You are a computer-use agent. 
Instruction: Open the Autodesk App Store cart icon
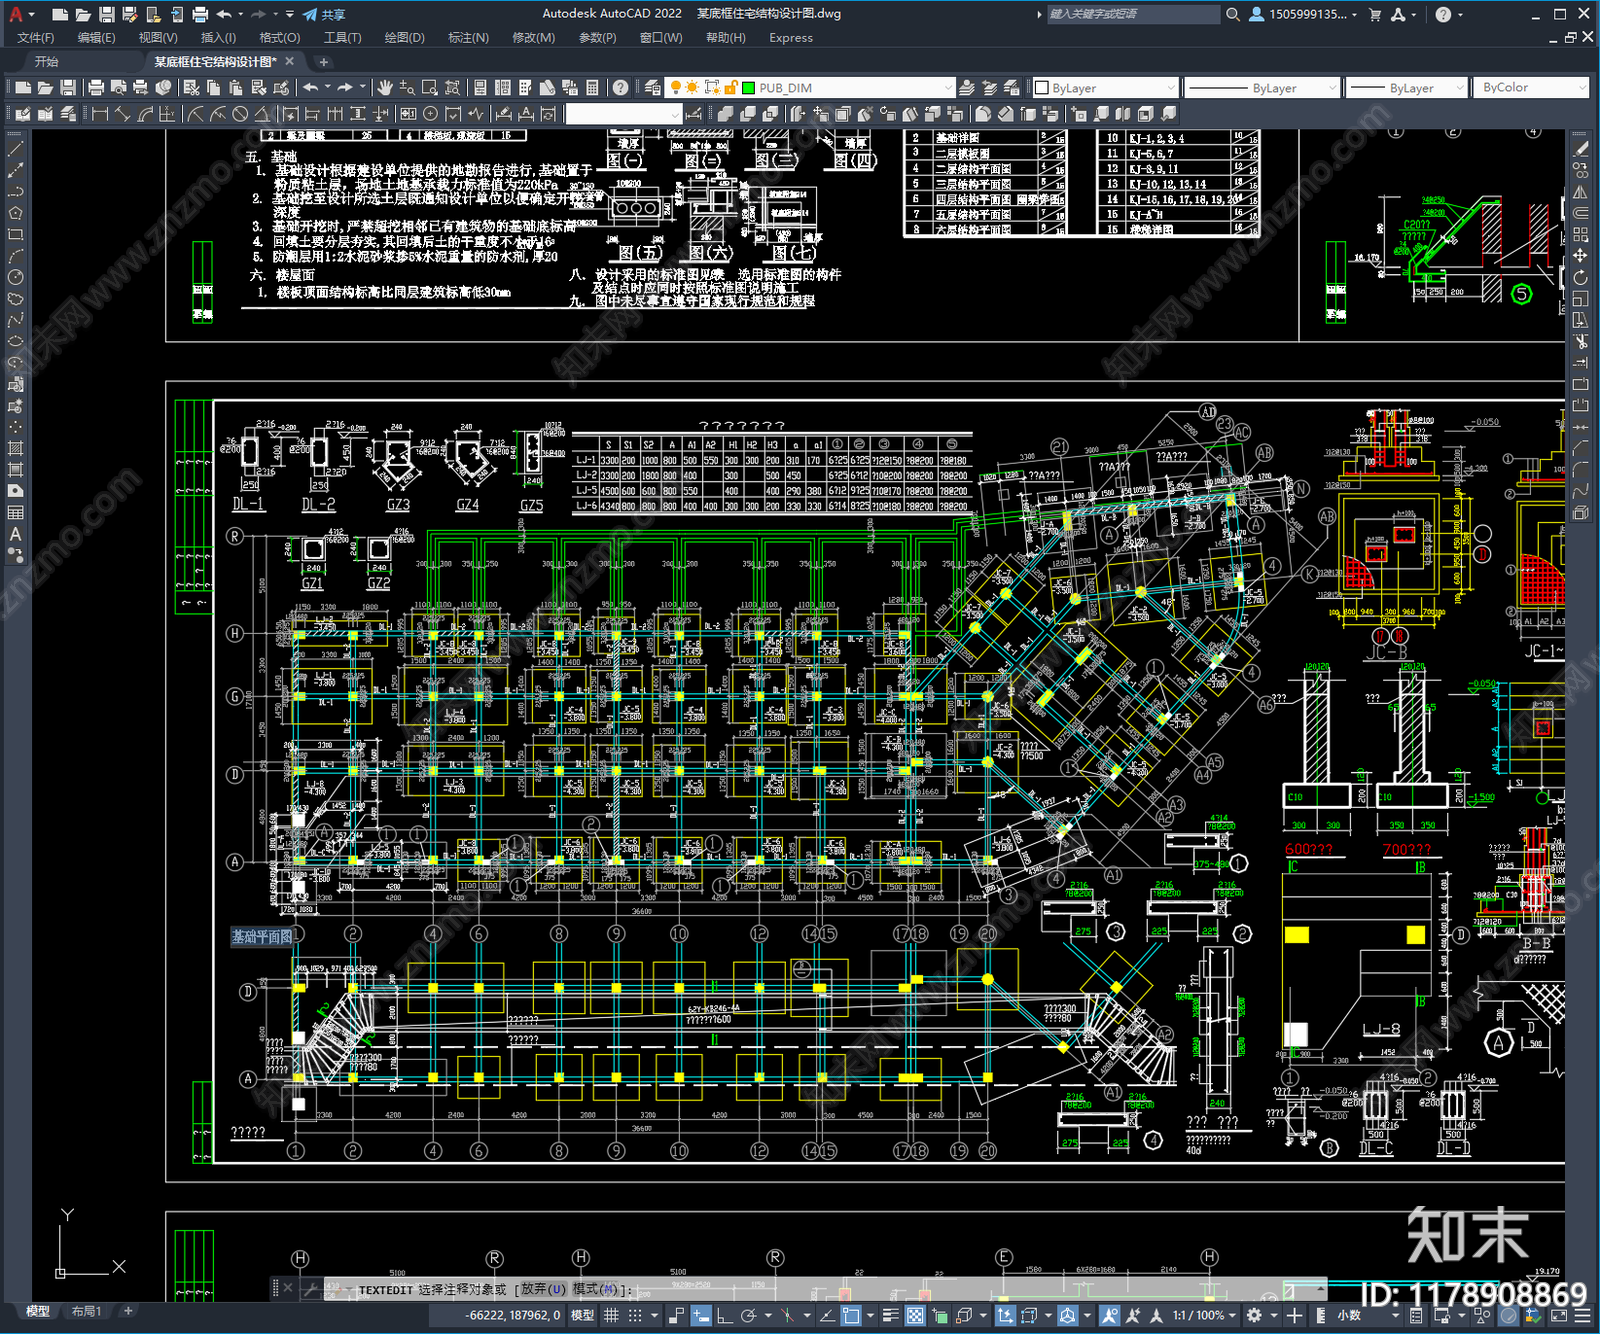(1375, 14)
